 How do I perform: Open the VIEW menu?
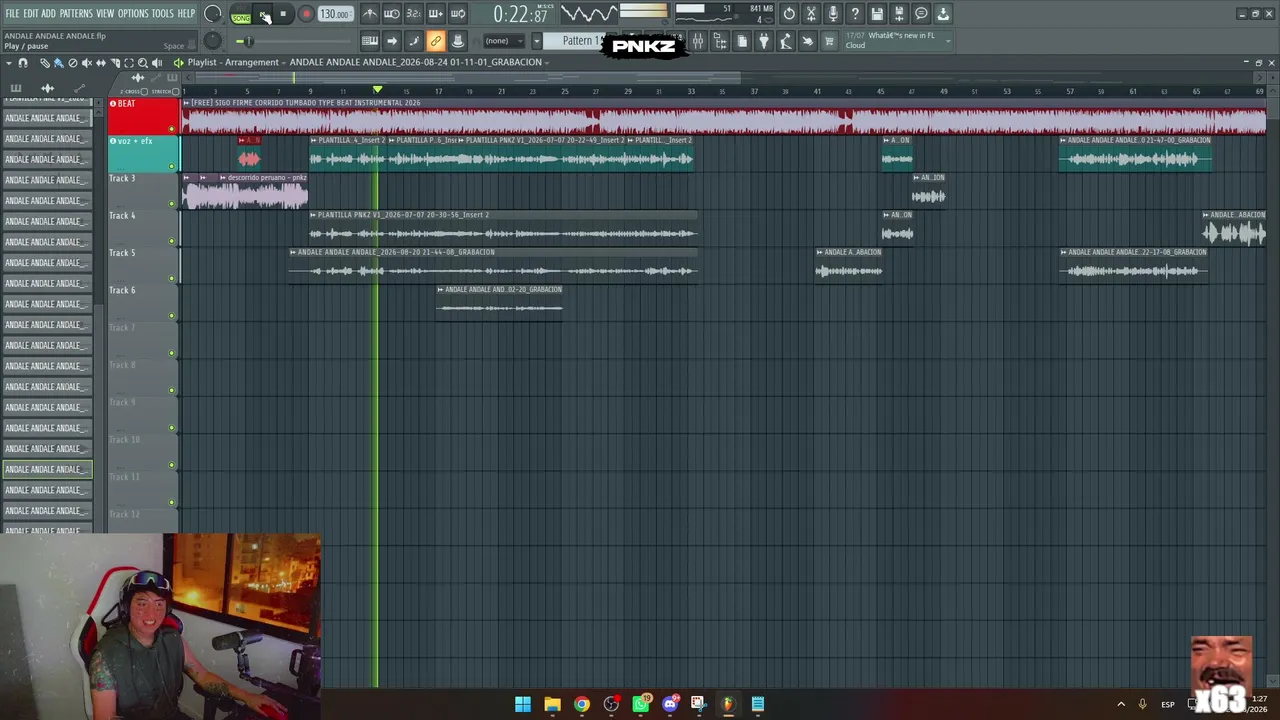click(105, 14)
